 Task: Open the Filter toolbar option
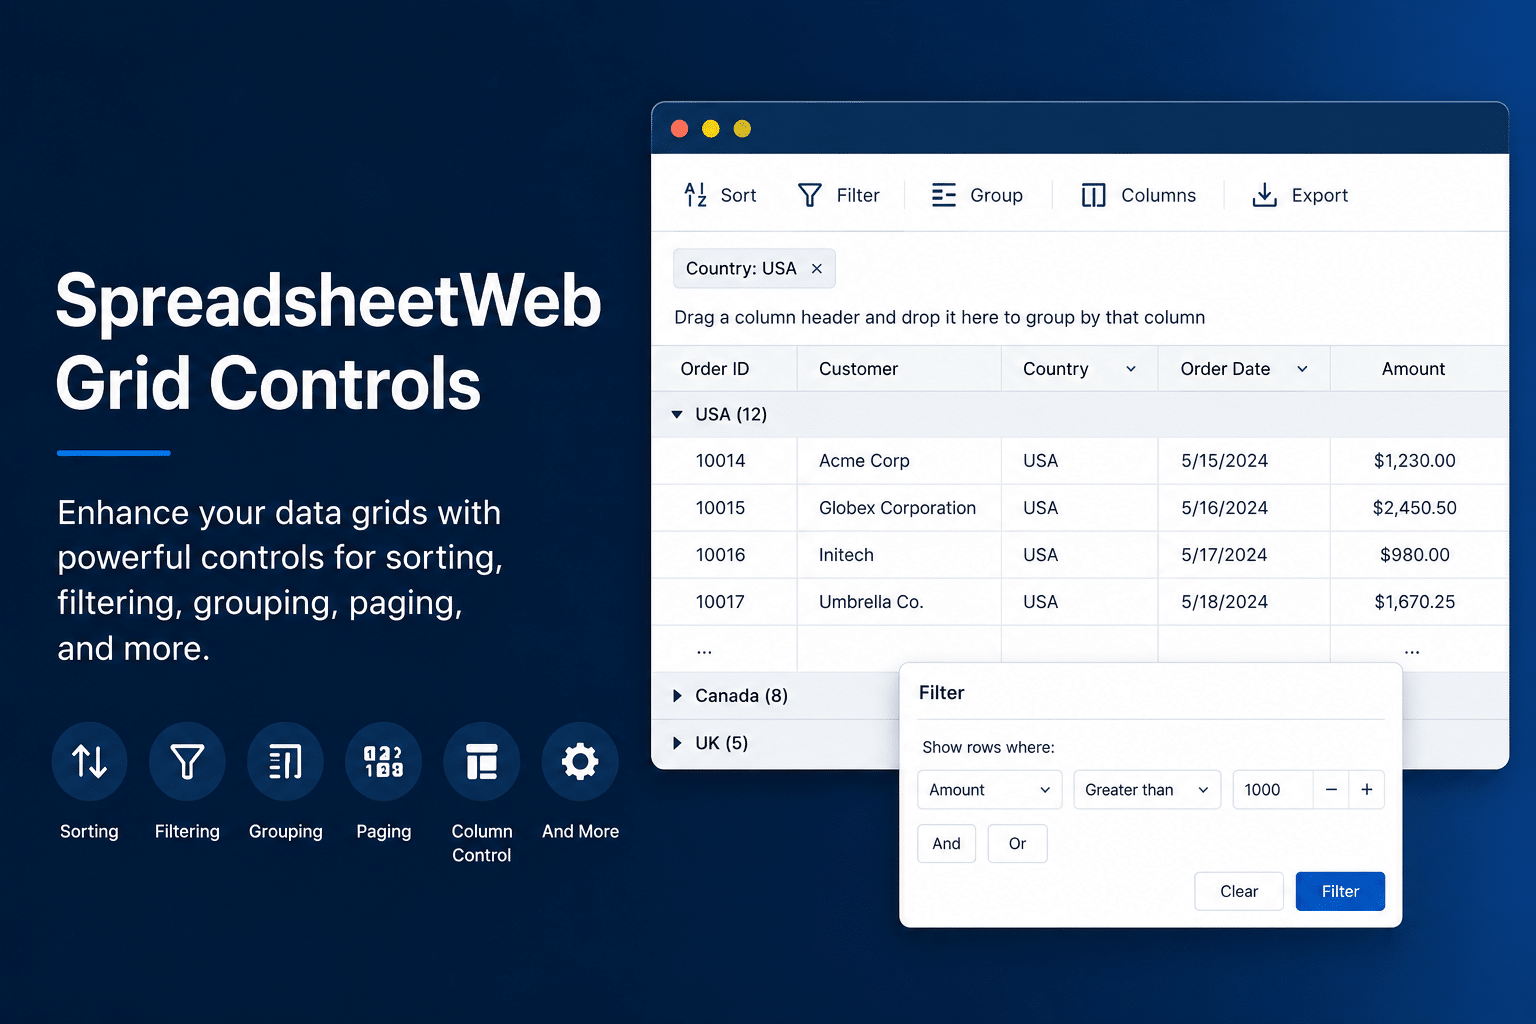click(838, 195)
